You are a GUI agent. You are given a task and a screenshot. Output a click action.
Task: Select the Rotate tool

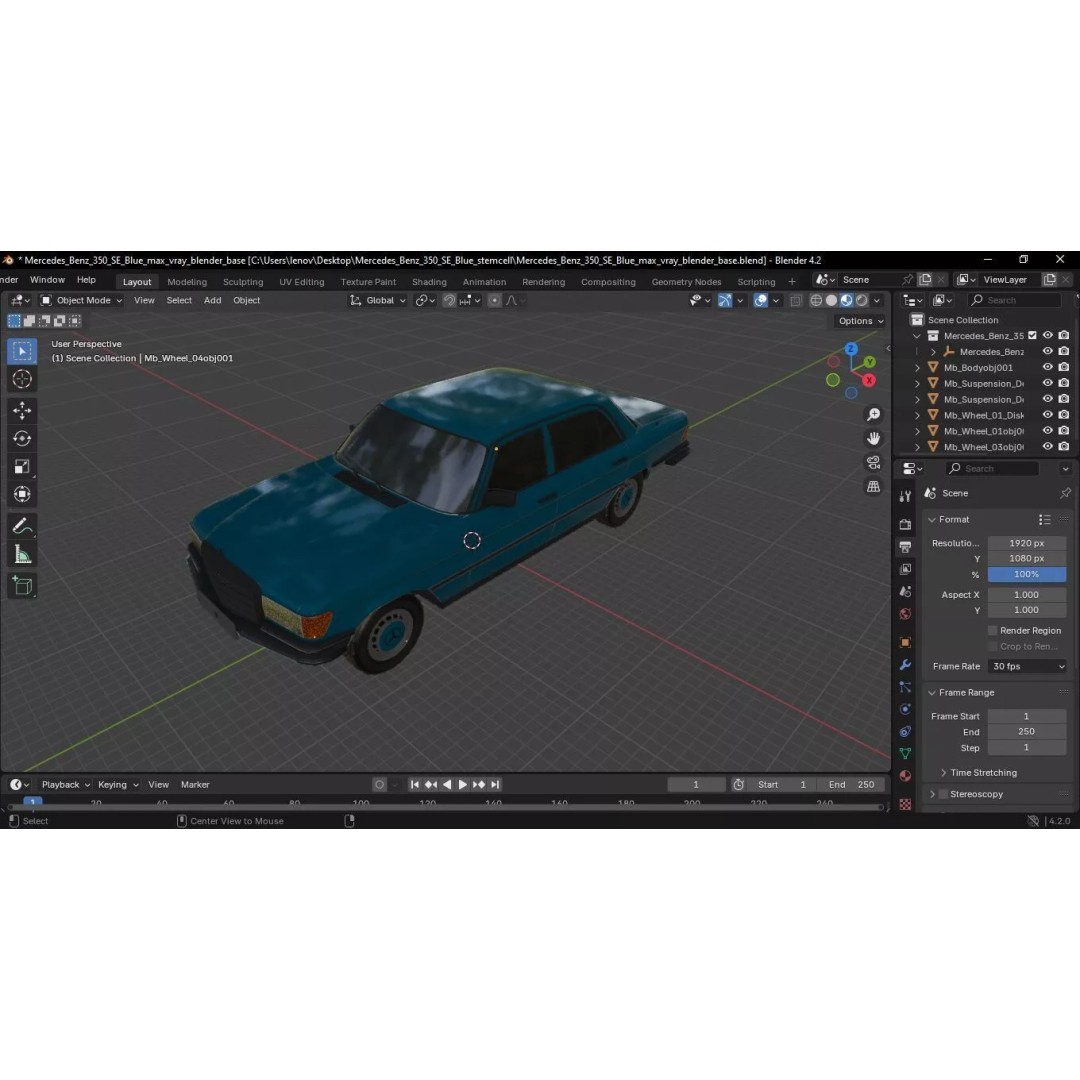coord(22,439)
